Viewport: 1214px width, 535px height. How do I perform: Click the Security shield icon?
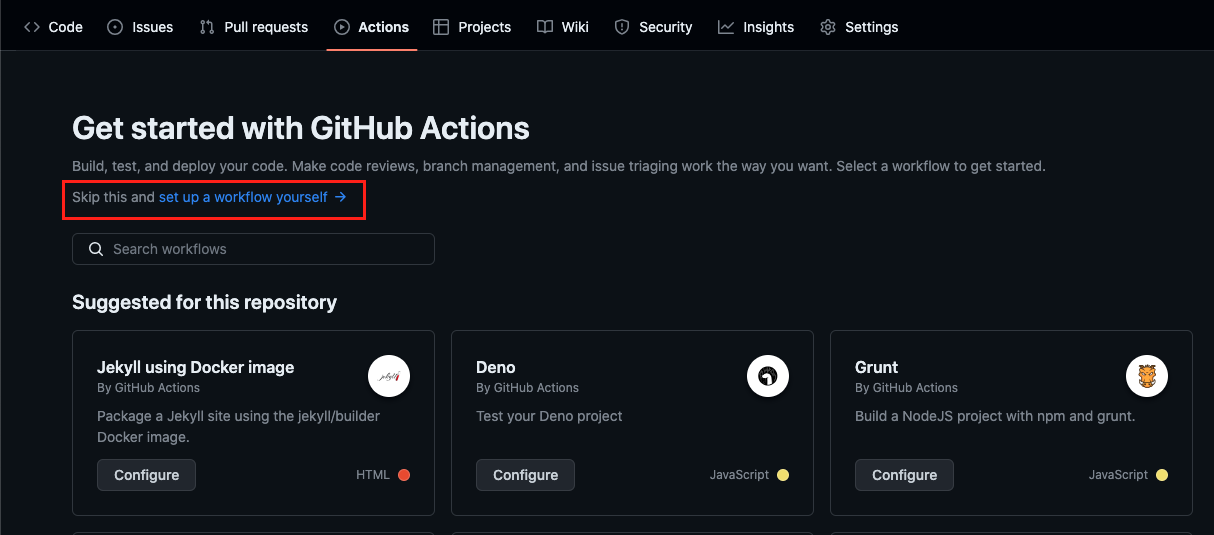point(622,27)
